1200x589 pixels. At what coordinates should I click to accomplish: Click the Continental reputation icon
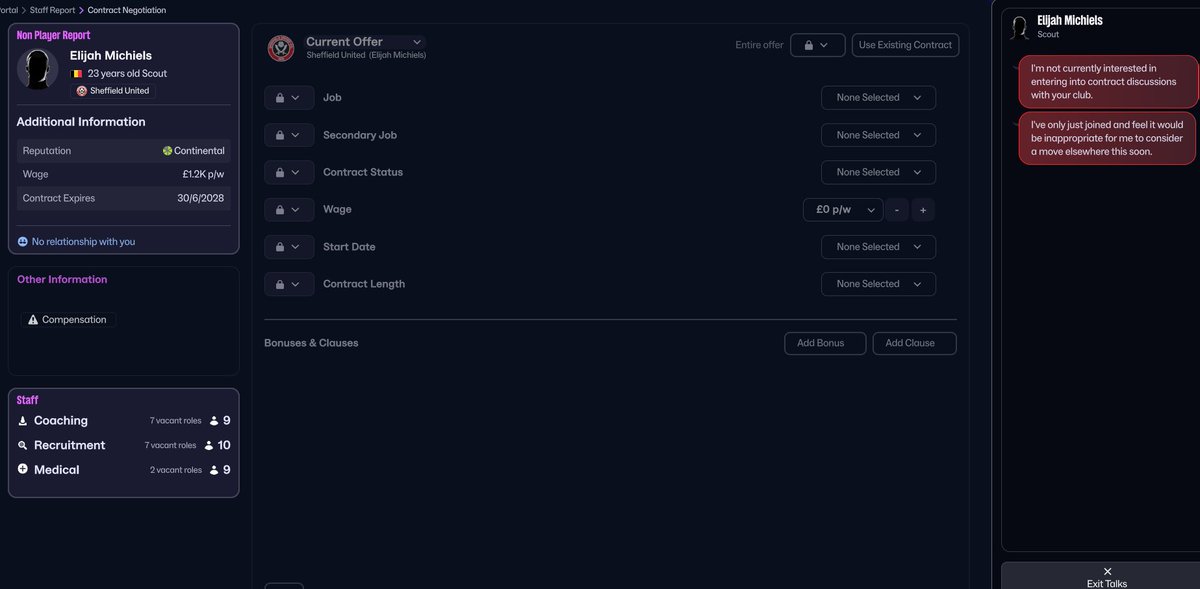tap(167, 151)
